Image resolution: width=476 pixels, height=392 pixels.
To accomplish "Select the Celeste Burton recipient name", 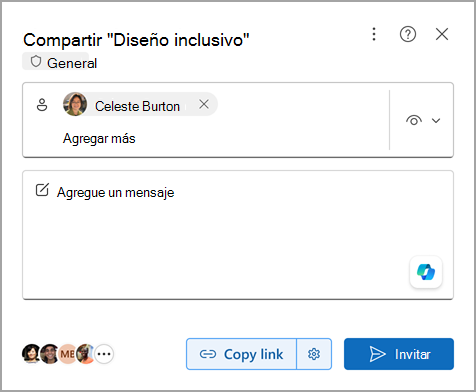I will pyautogui.click(x=137, y=106).
